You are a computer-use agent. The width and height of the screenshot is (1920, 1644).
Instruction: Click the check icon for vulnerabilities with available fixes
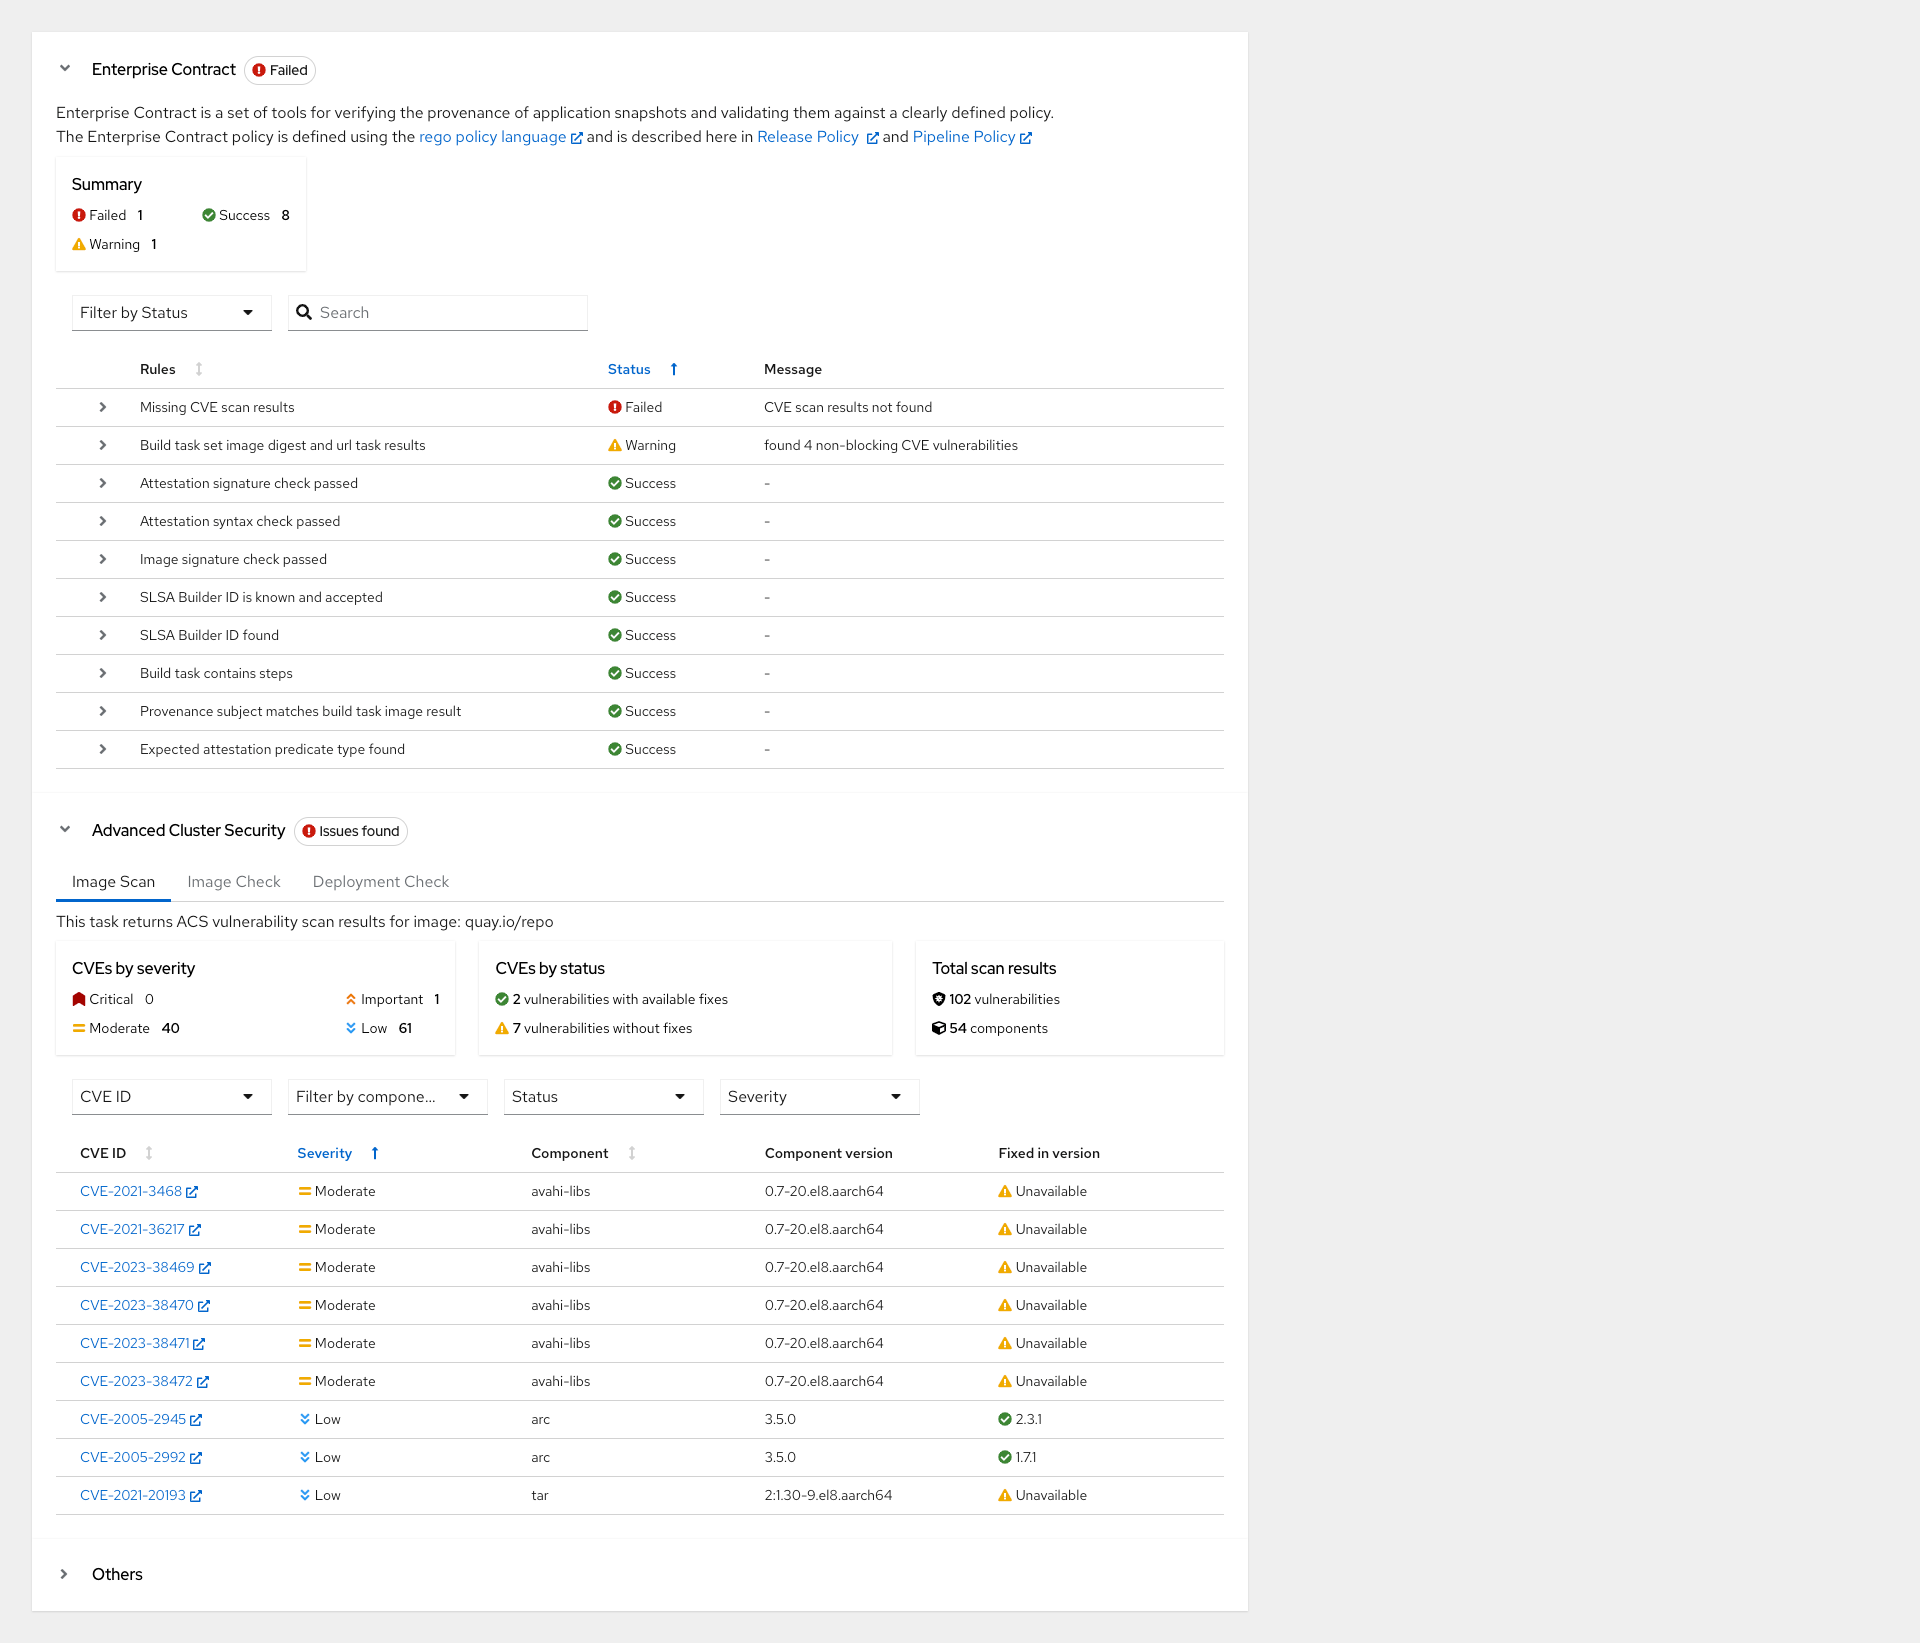coord(502,999)
